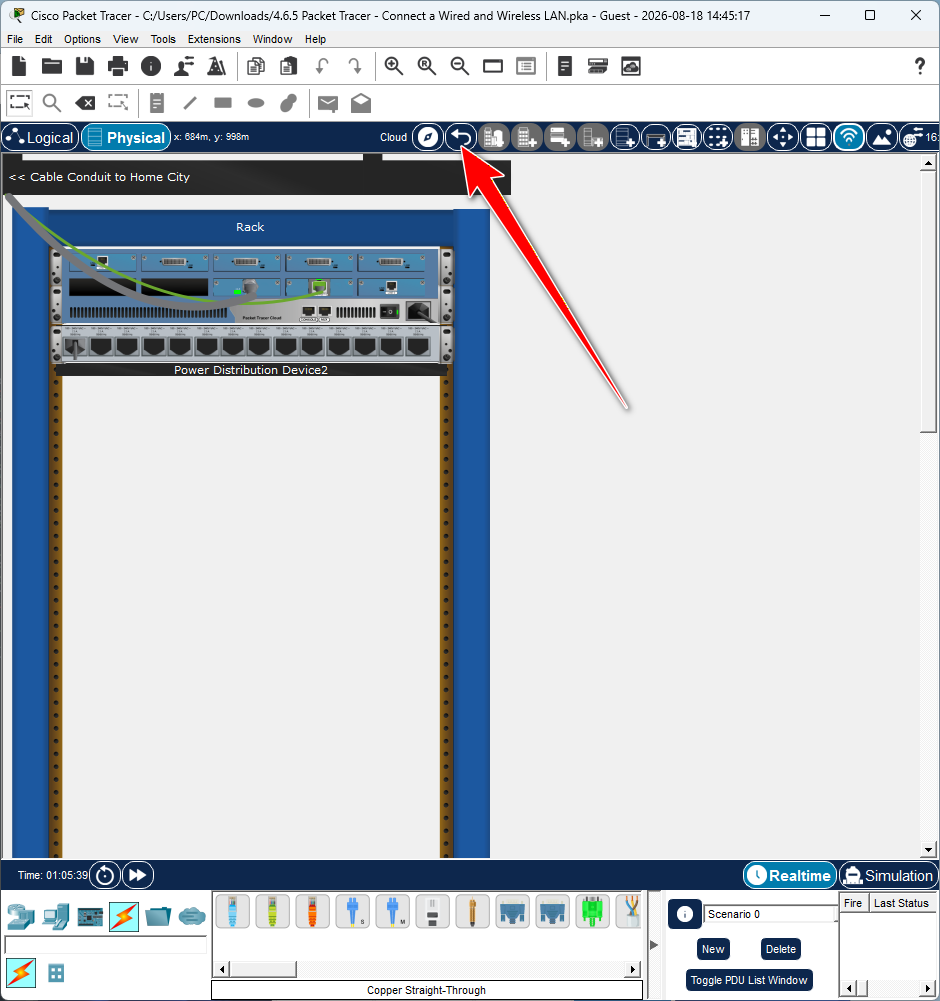Open the Edit menu
The height and width of the screenshot is (1001, 940).
43,39
